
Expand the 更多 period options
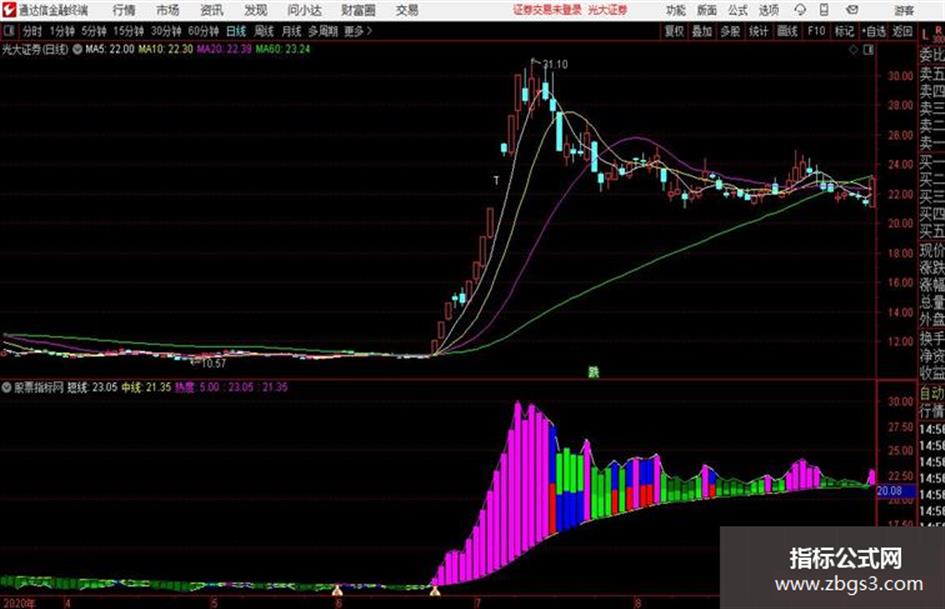point(358,31)
